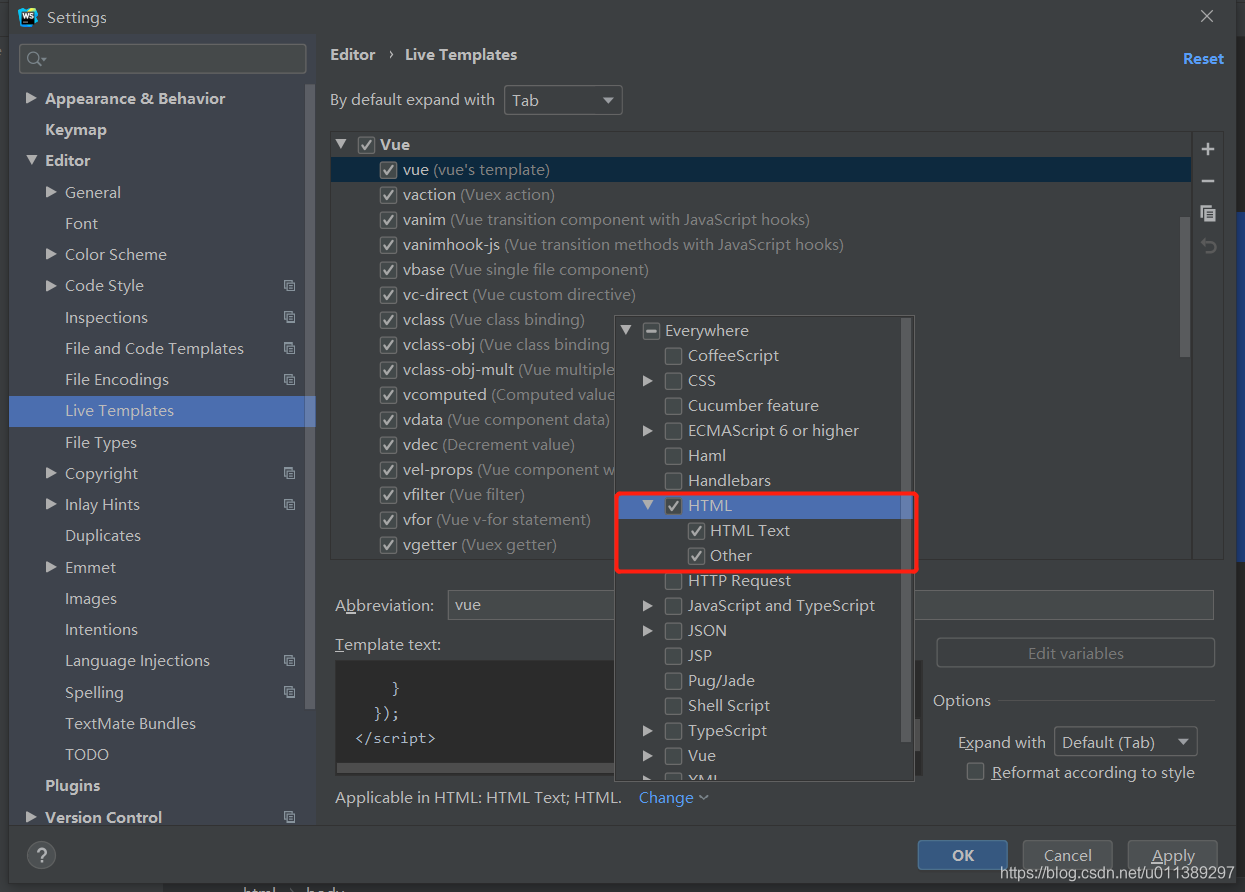1245x892 pixels.
Task: Click project-level icon beside Inspections
Action: (x=289, y=317)
